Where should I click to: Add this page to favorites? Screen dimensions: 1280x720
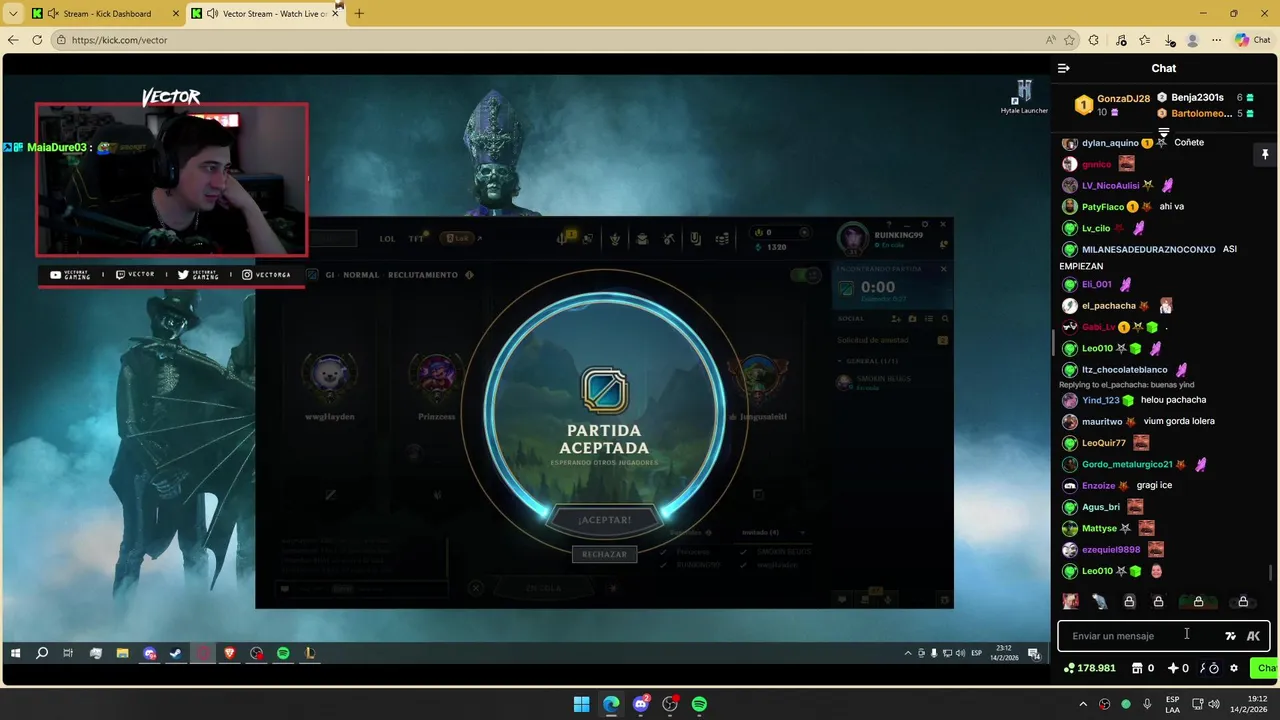click(x=1069, y=40)
